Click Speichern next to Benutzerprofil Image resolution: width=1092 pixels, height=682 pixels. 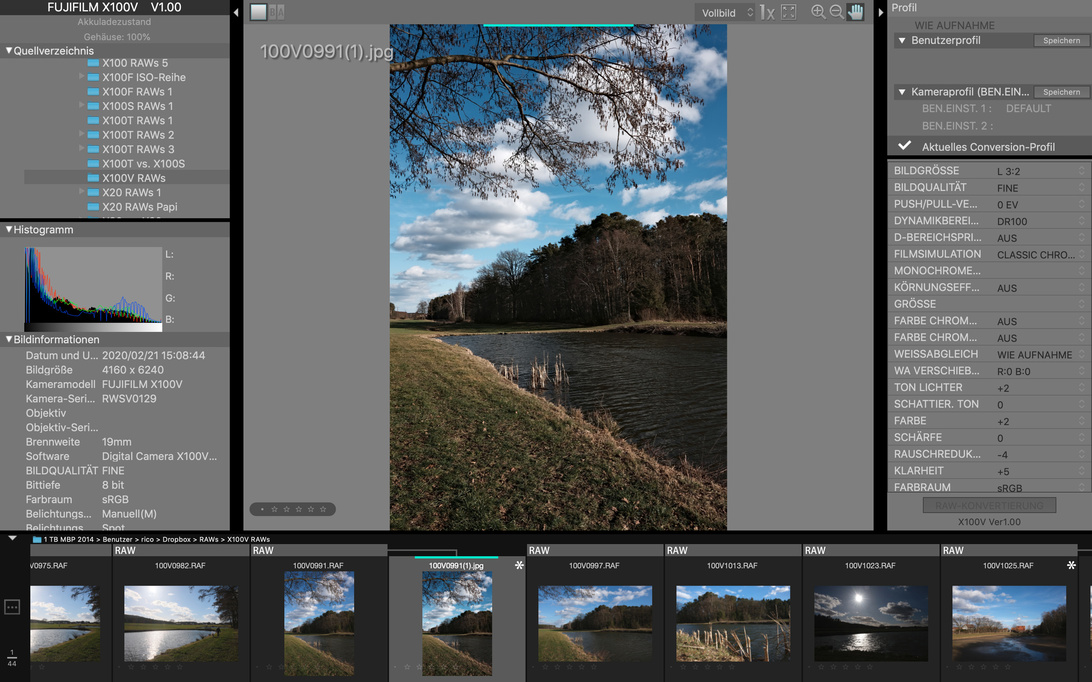tap(1060, 41)
